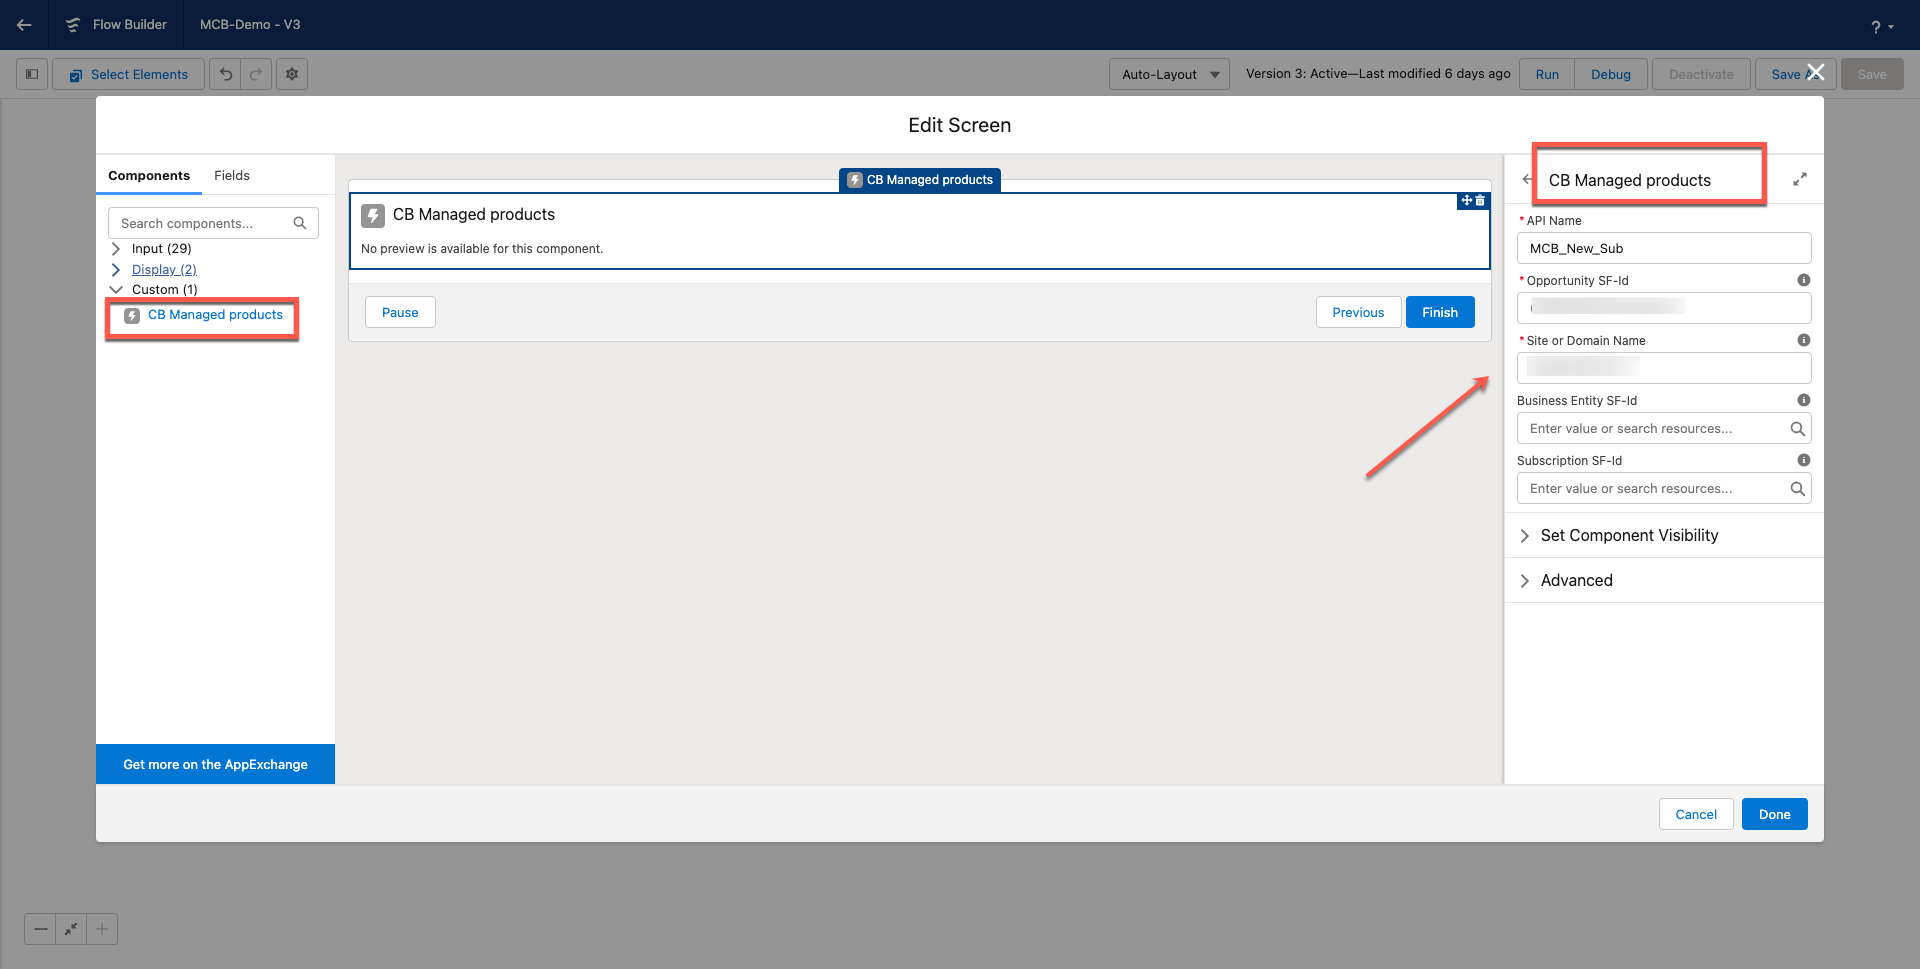Expand the properties panel with expand icon
The height and width of the screenshot is (969, 1920).
tap(1799, 180)
